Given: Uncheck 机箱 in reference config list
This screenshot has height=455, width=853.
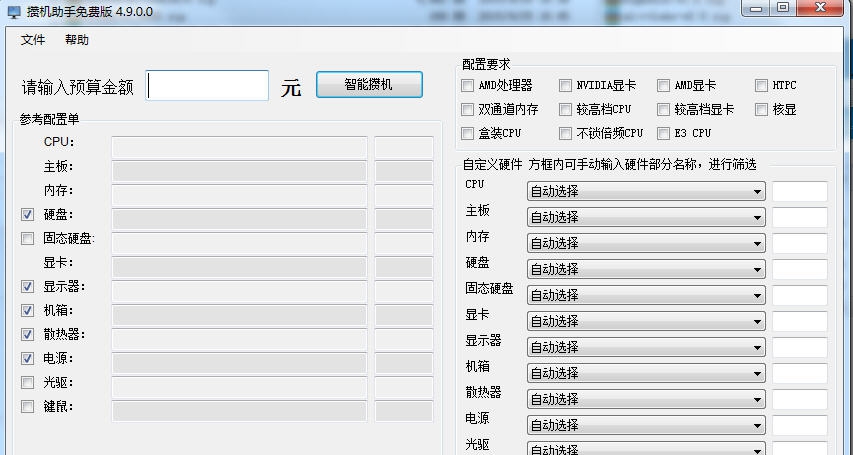Looking at the screenshot, I should (27, 310).
